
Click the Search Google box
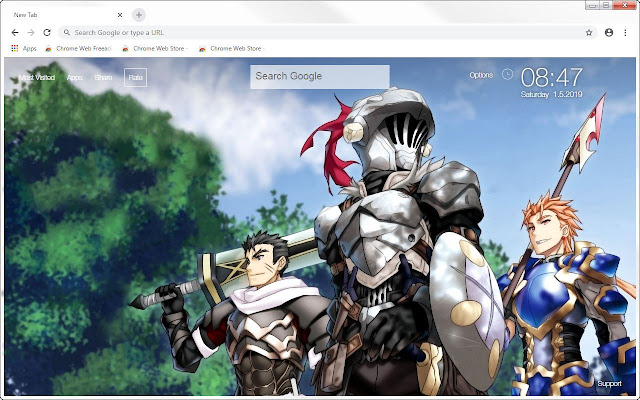tap(320, 76)
